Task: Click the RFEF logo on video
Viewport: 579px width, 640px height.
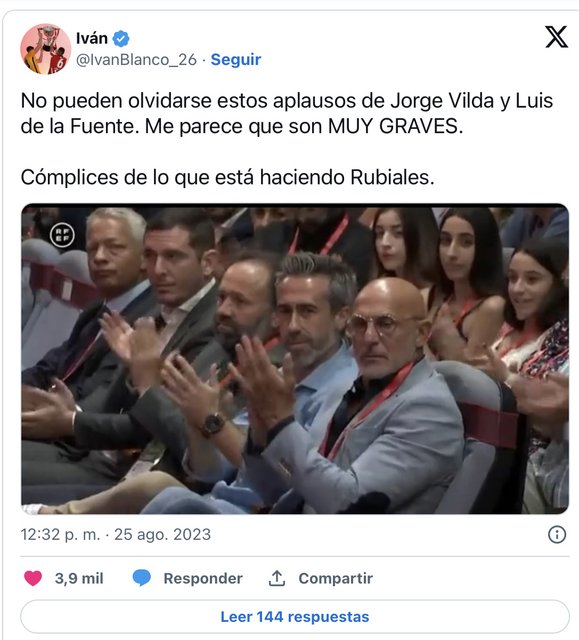Action: pos(62,235)
